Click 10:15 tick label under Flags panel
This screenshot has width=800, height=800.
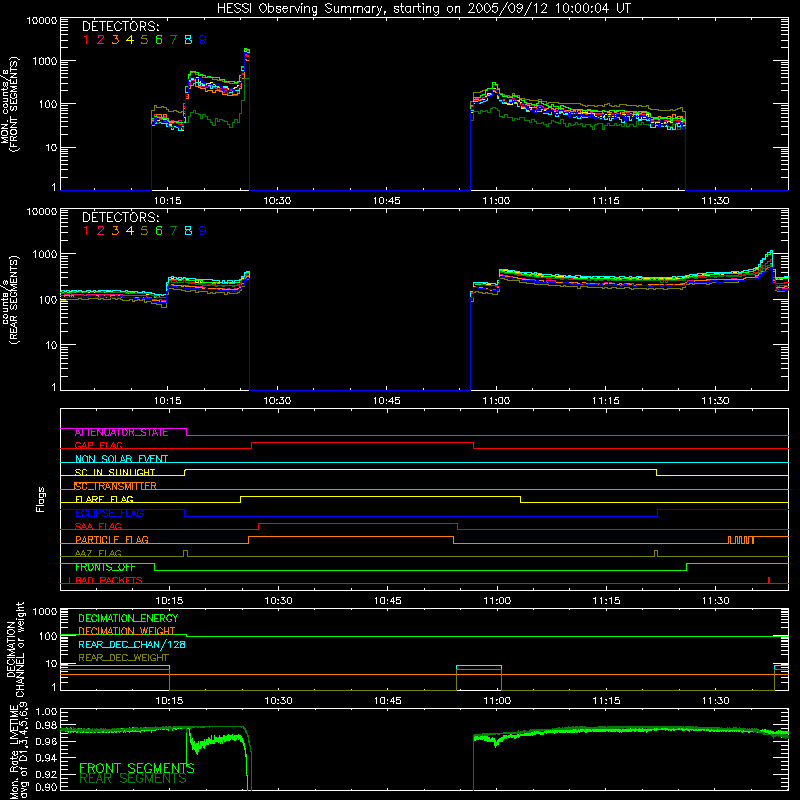[169, 601]
